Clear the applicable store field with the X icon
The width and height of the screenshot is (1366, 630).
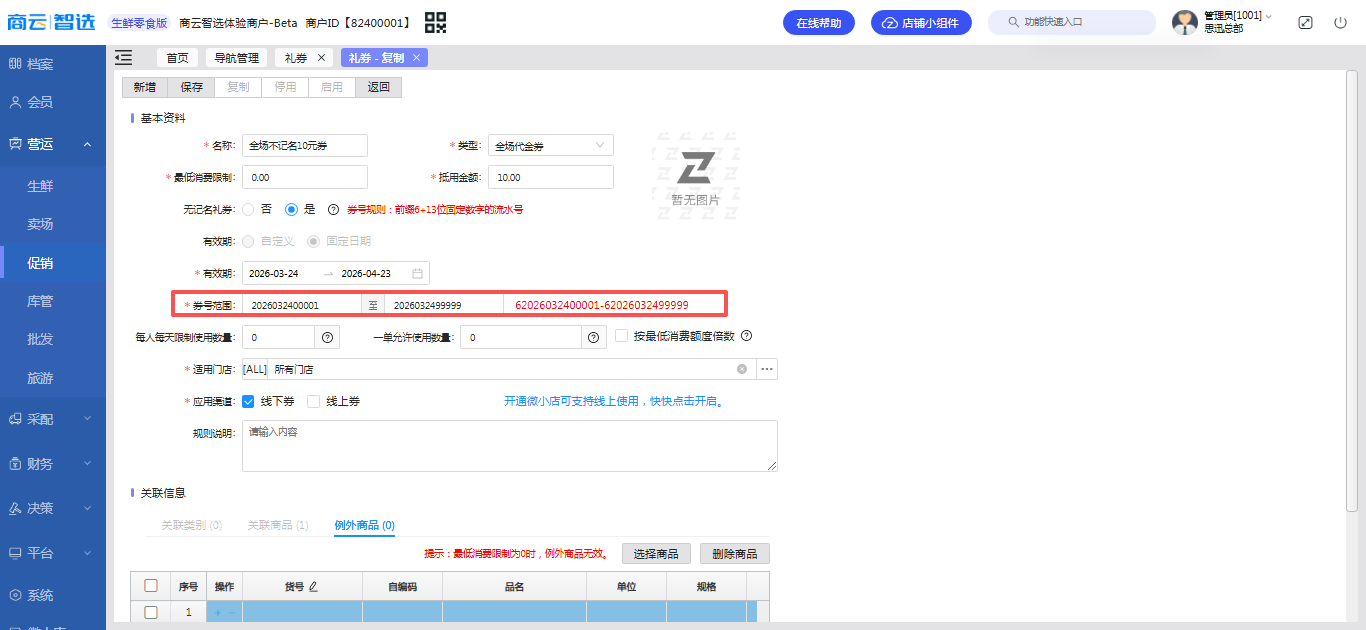coord(742,369)
